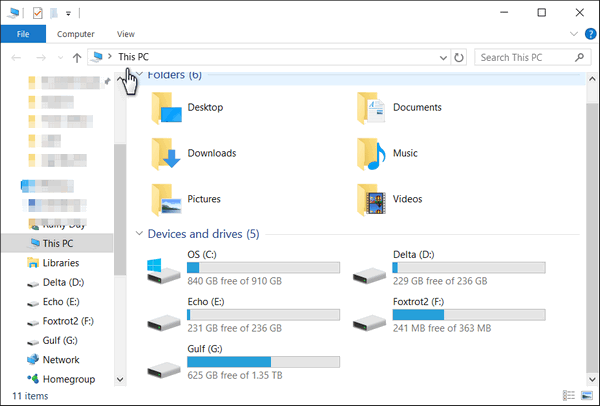The width and height of the screenshot is (600, 406).
Task: Open the address bar history dropdown
Action: coord(443,58)
